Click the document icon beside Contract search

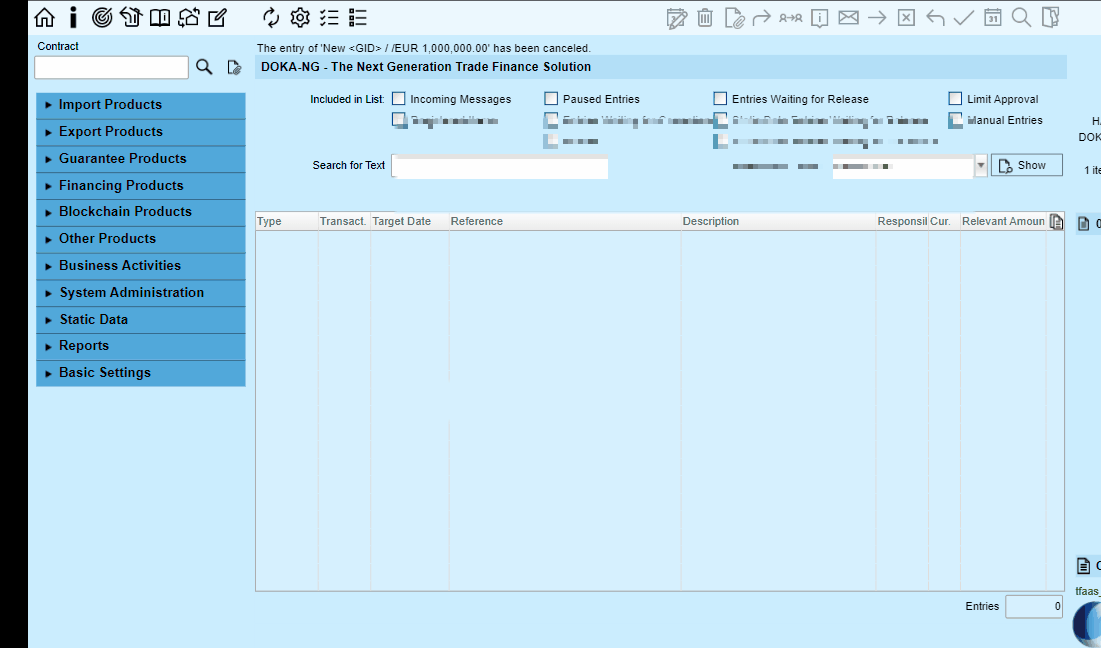click(234, 67)
